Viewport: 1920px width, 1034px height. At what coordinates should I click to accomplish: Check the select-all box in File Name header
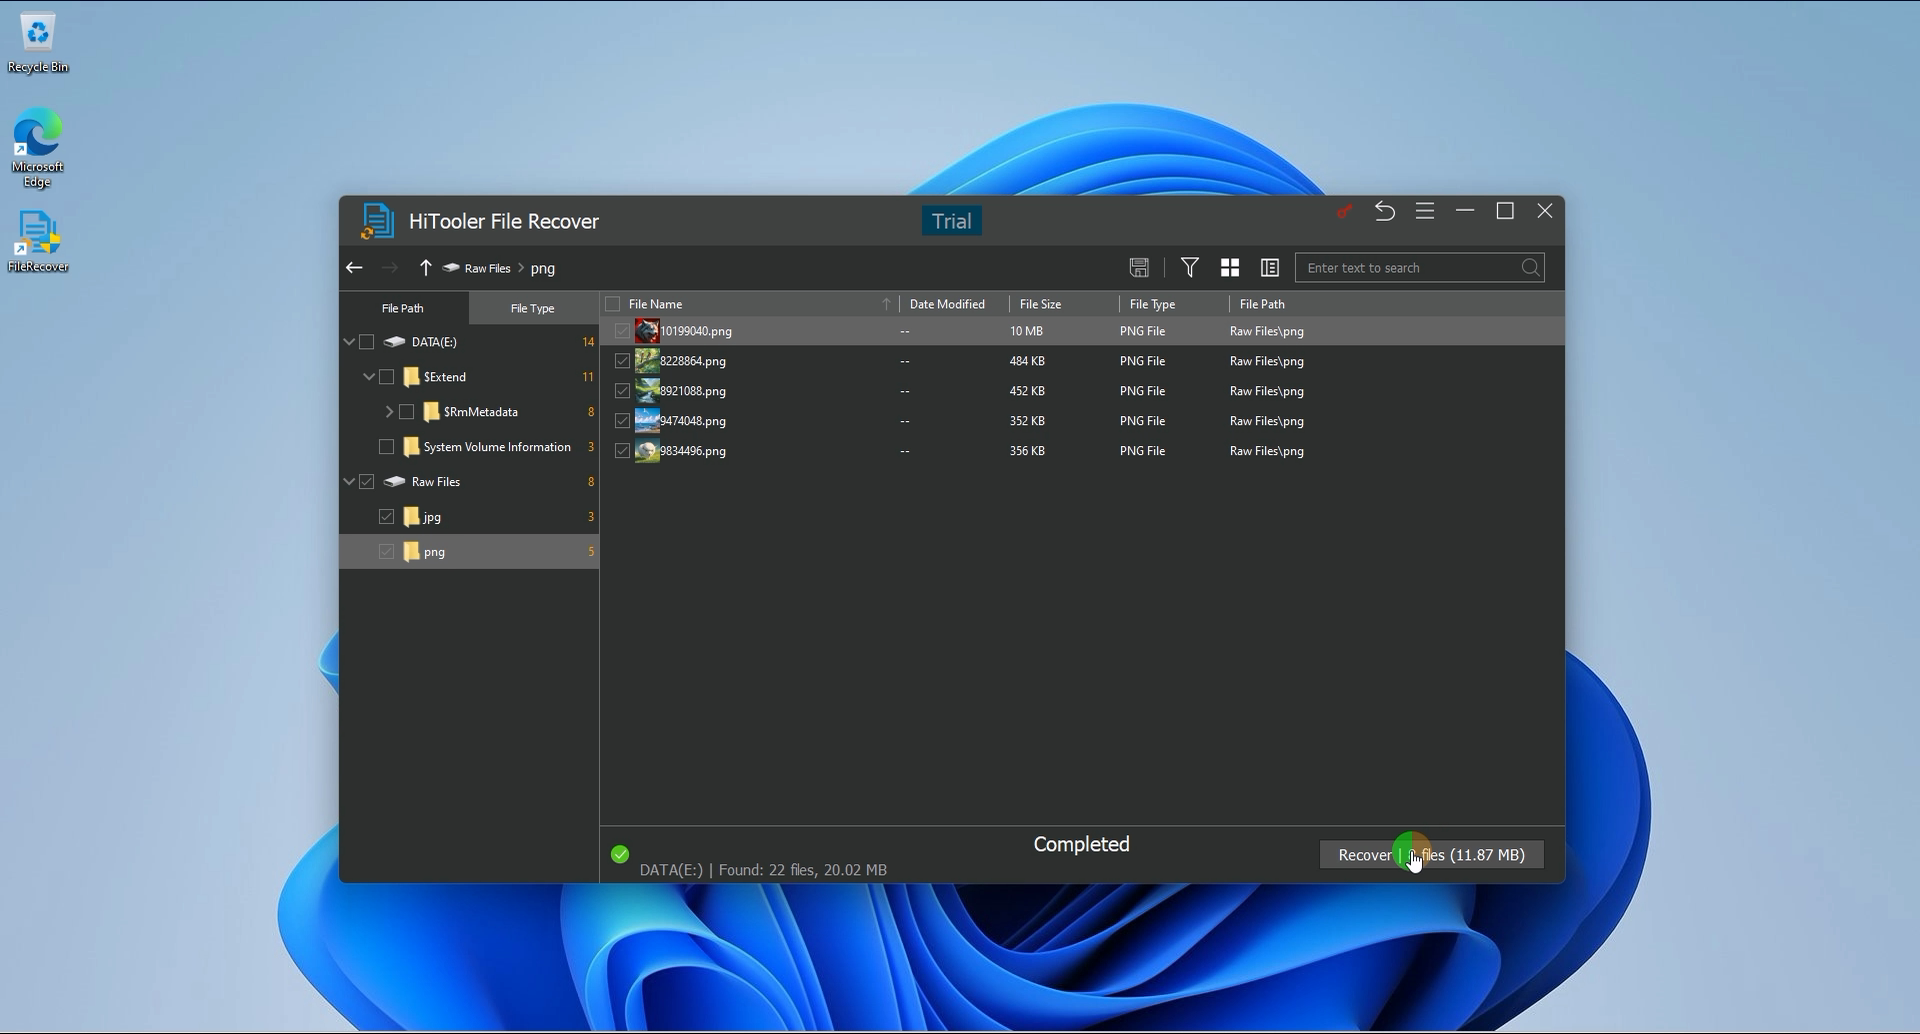[611, 303]
